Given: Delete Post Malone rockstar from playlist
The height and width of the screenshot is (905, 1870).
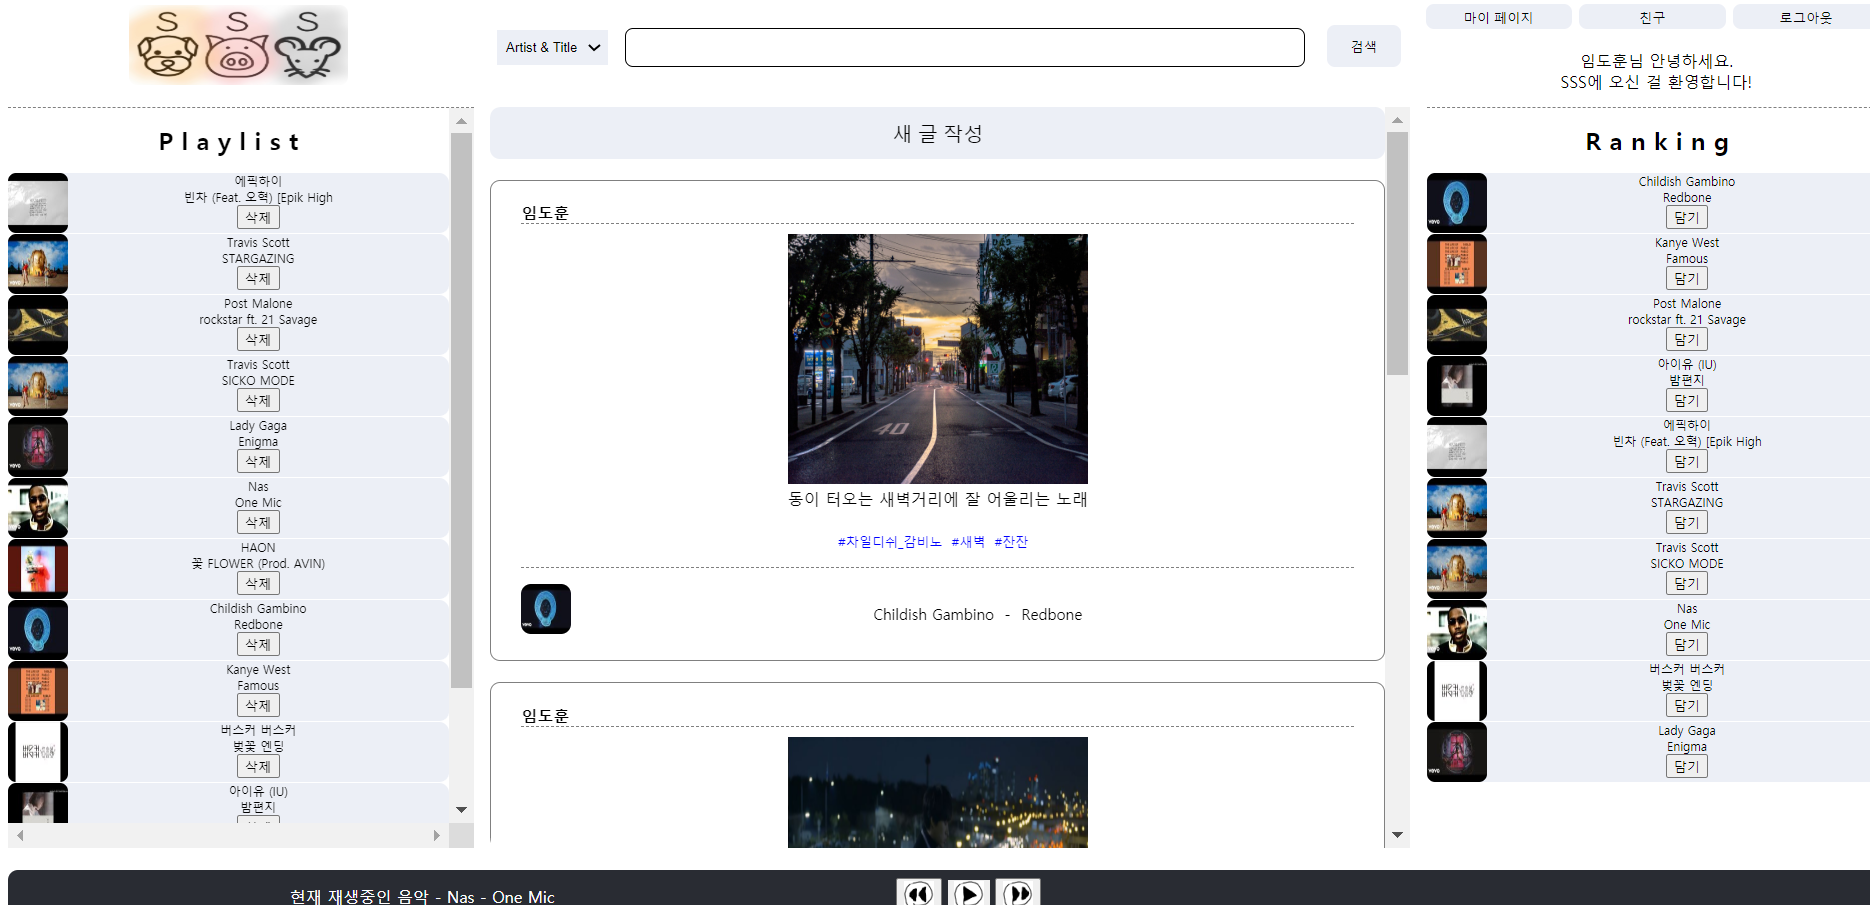Looking at the screenshot, I should 258,339.
